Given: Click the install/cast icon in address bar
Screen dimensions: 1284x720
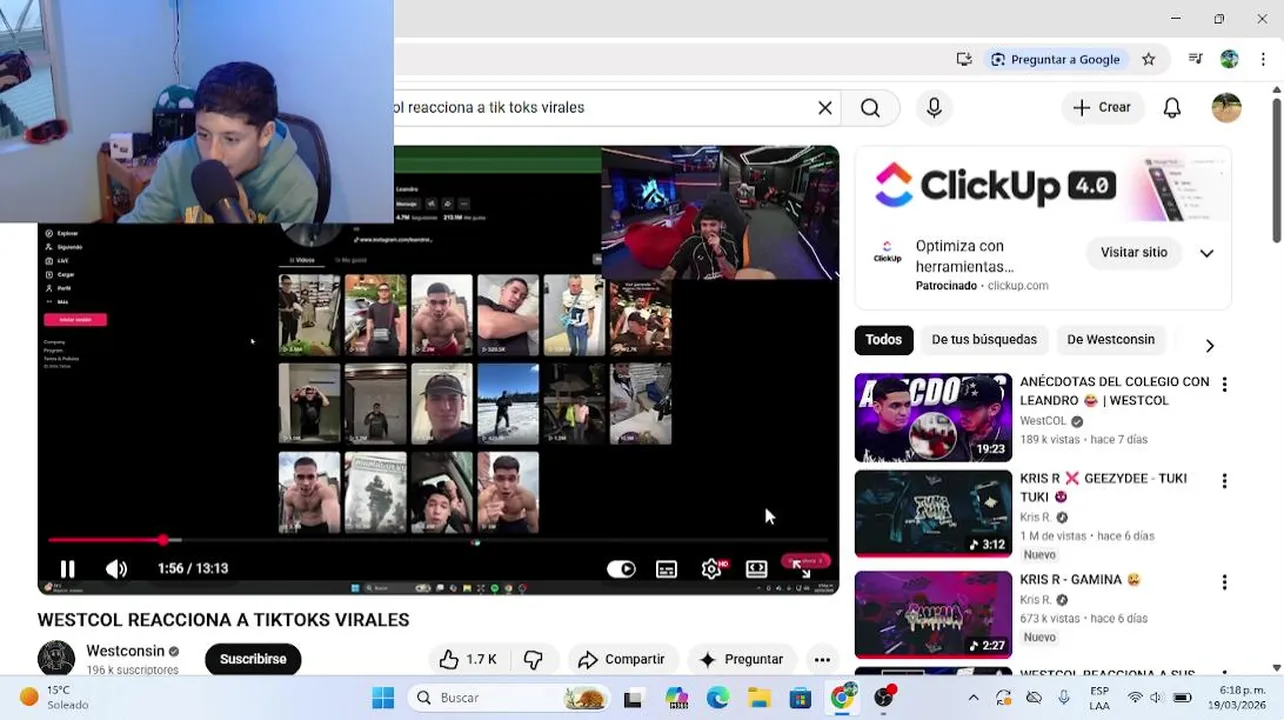Looking at the screenshot, I should [x=964, y=59].
